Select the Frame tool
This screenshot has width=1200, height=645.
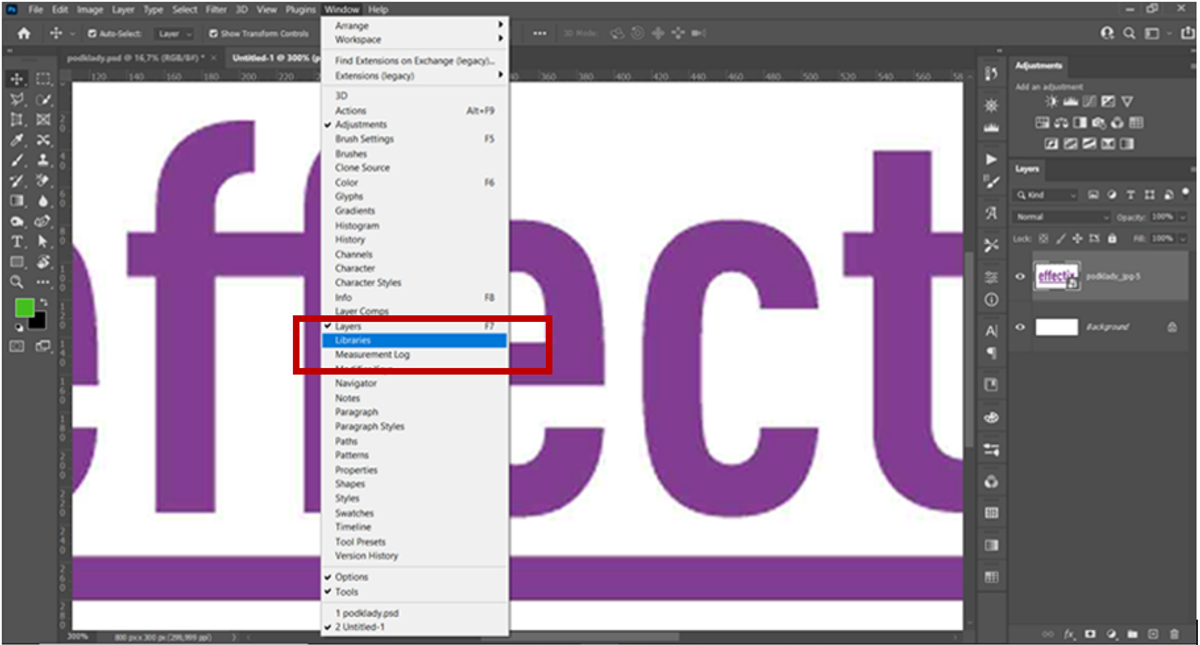pyautogui.click(x=43, y=120)
